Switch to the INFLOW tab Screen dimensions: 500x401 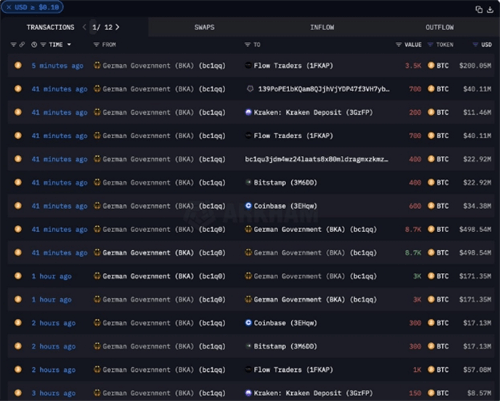pyautogui.click(x=322, y=27)
